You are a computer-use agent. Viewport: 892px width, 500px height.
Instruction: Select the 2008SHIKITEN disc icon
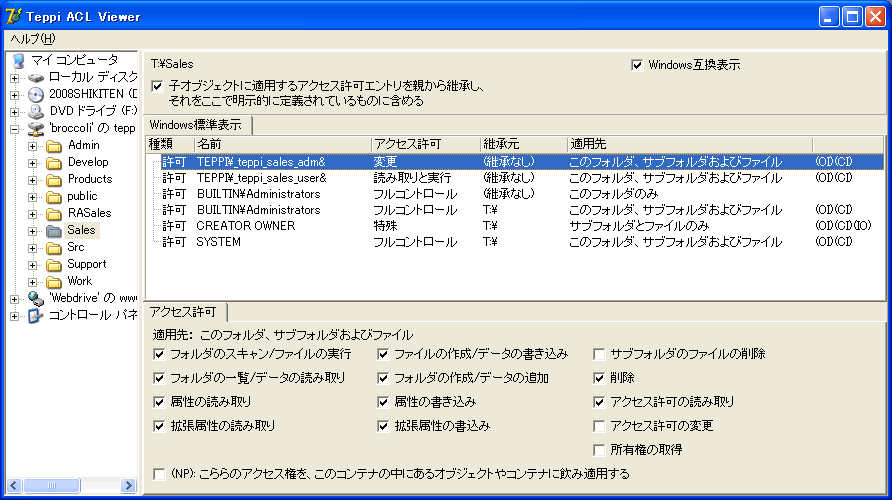[36, 94]
